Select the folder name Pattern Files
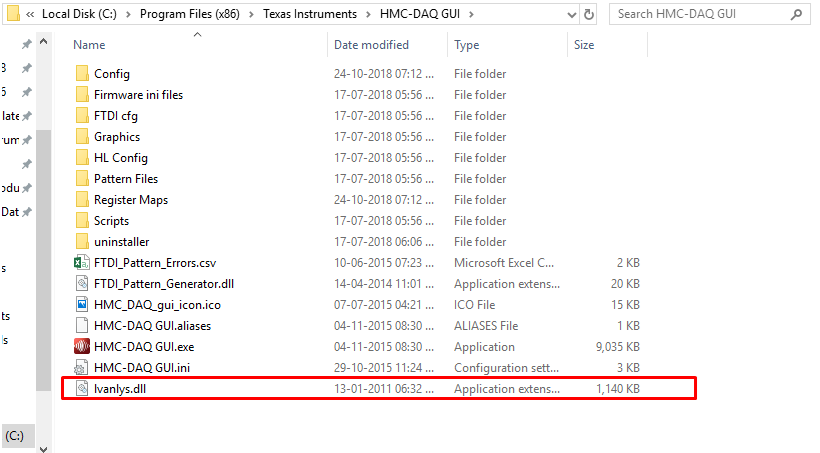 coord(126,178)
